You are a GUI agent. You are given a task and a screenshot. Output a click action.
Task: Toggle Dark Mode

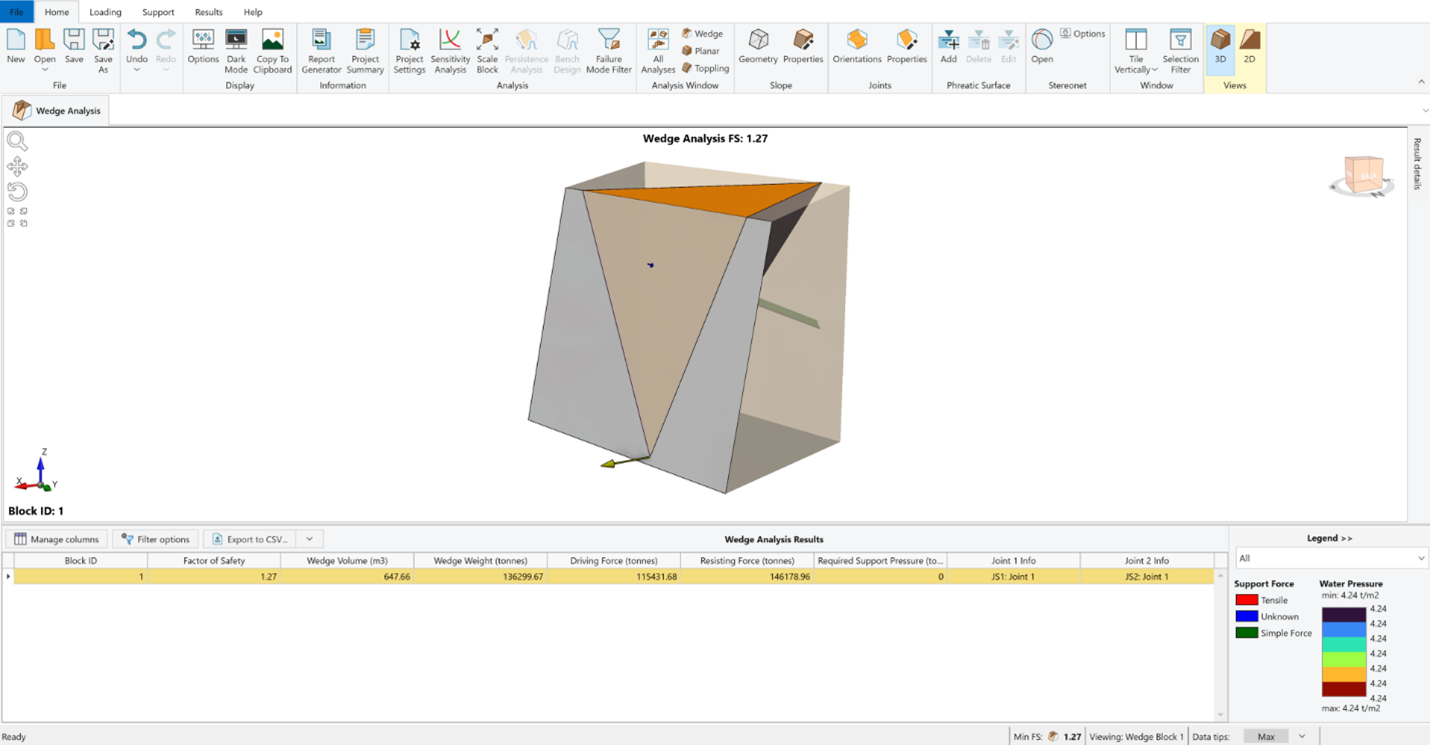pyautogui.click(x=236, y=50)
